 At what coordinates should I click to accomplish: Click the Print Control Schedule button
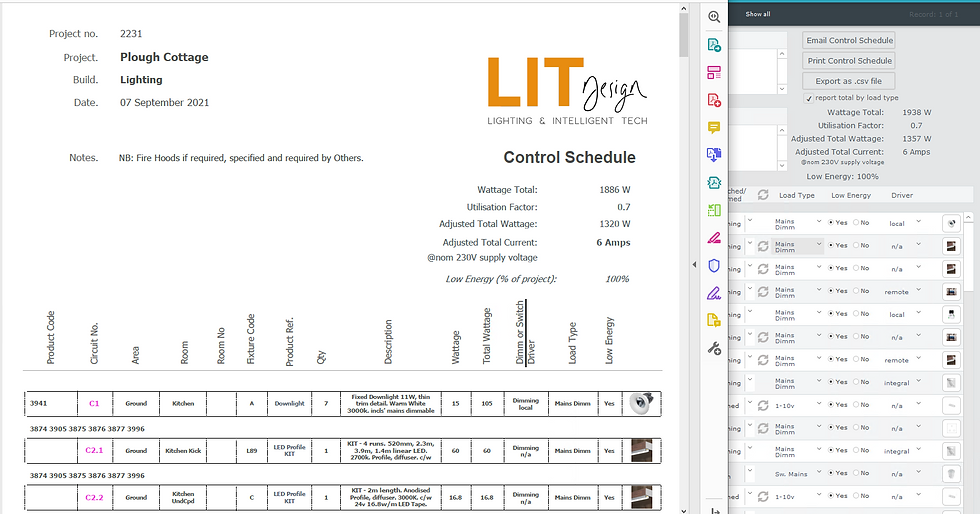click(849, 61)
